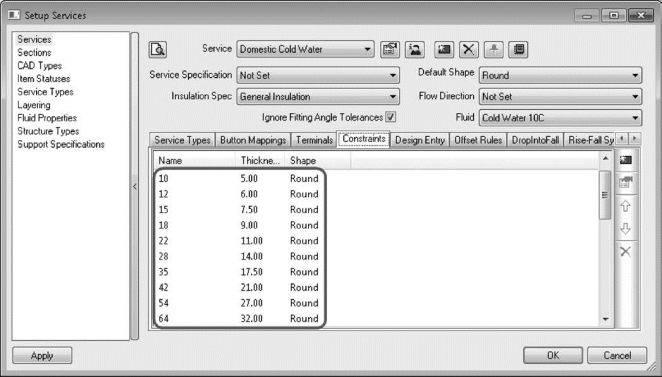
Task: Open the Service Specification dropdown
Action: point(318,76)
